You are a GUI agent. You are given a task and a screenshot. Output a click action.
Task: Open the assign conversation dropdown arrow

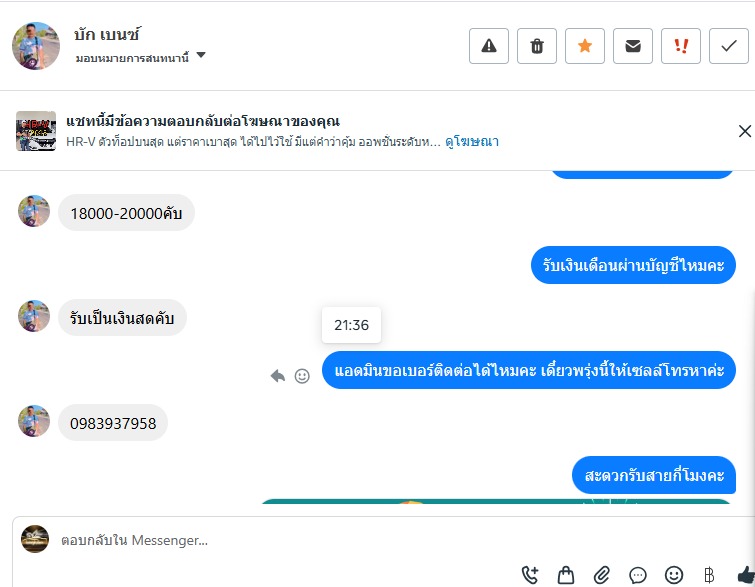201,56
